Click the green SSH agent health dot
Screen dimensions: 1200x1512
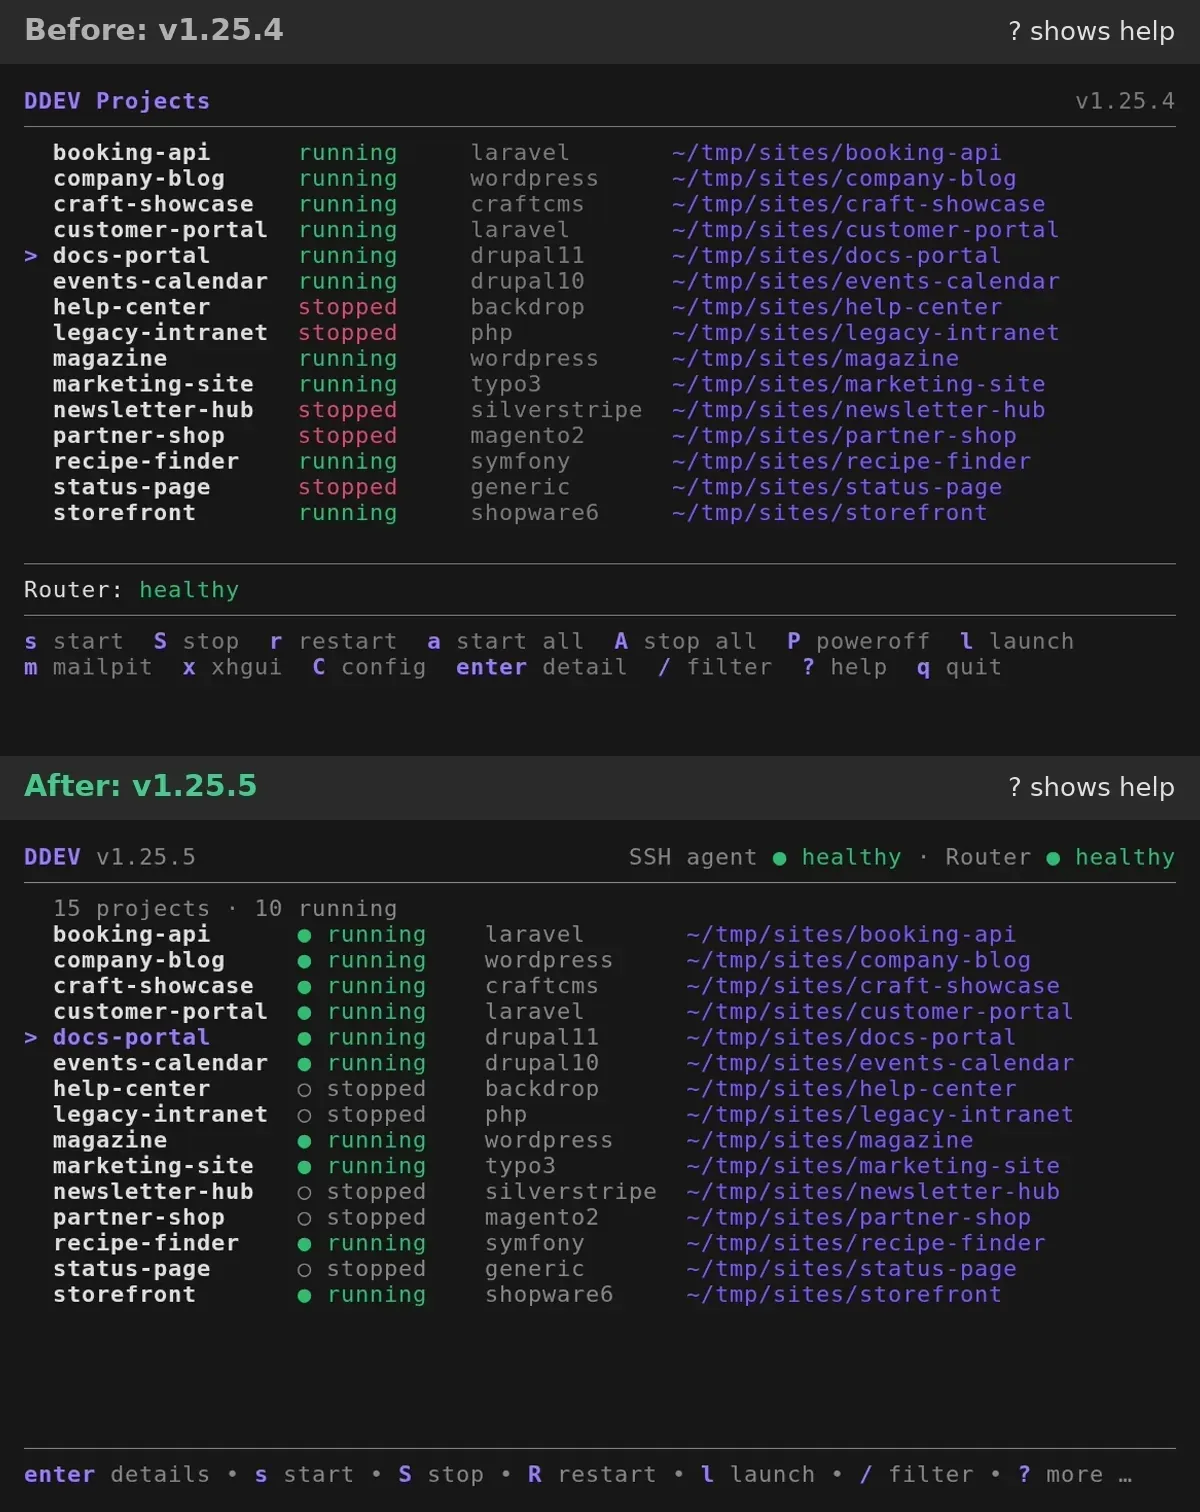click(779, 859)
